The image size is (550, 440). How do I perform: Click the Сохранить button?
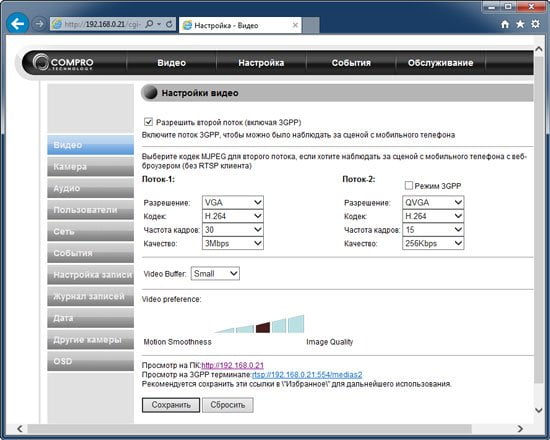171,405
